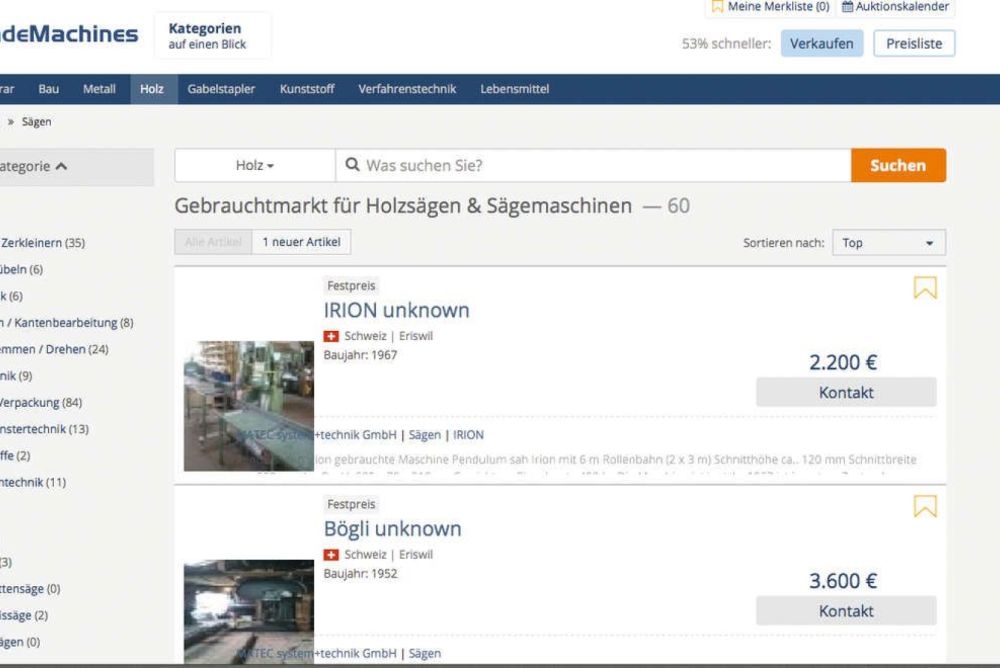Open the Auktionskalender calendar icon

click(847, 7)
